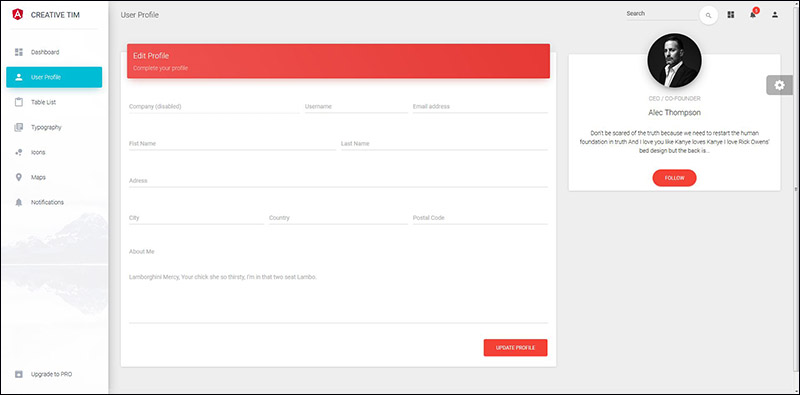Image resolution: width=800 pixels, height=395 pixels.
Task: Go to Dashboard menu item
Action: tap(54, 52)
